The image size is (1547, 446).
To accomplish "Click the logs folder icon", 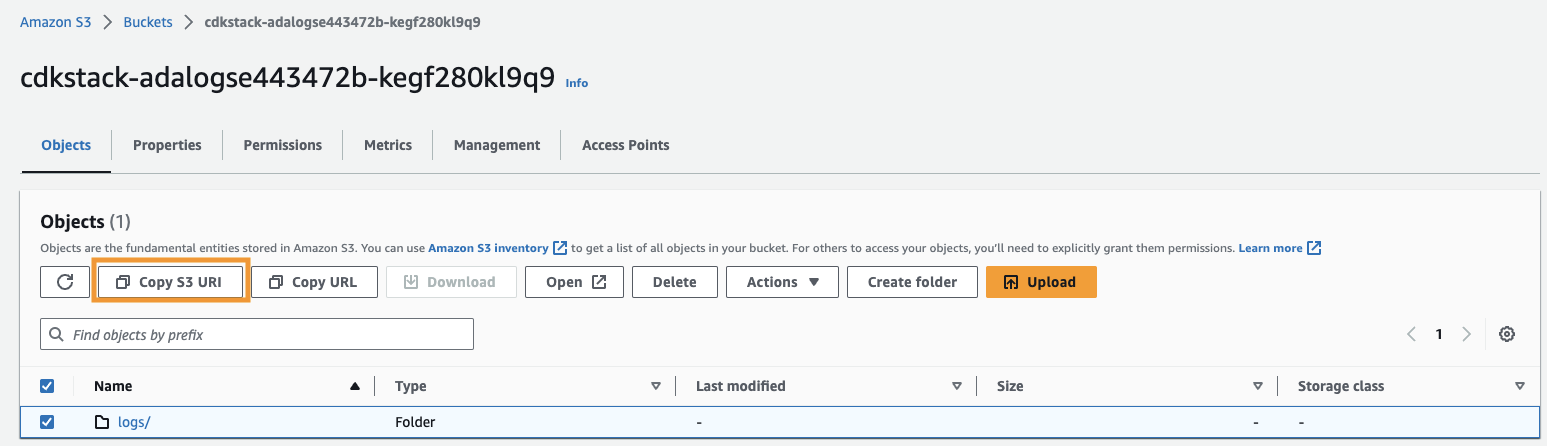I will [x=102, y=422].
